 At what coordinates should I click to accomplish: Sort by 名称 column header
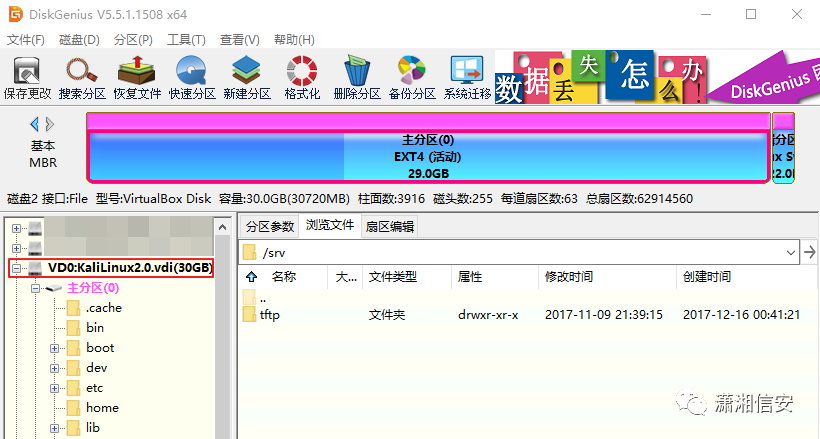tap(284, 277)
